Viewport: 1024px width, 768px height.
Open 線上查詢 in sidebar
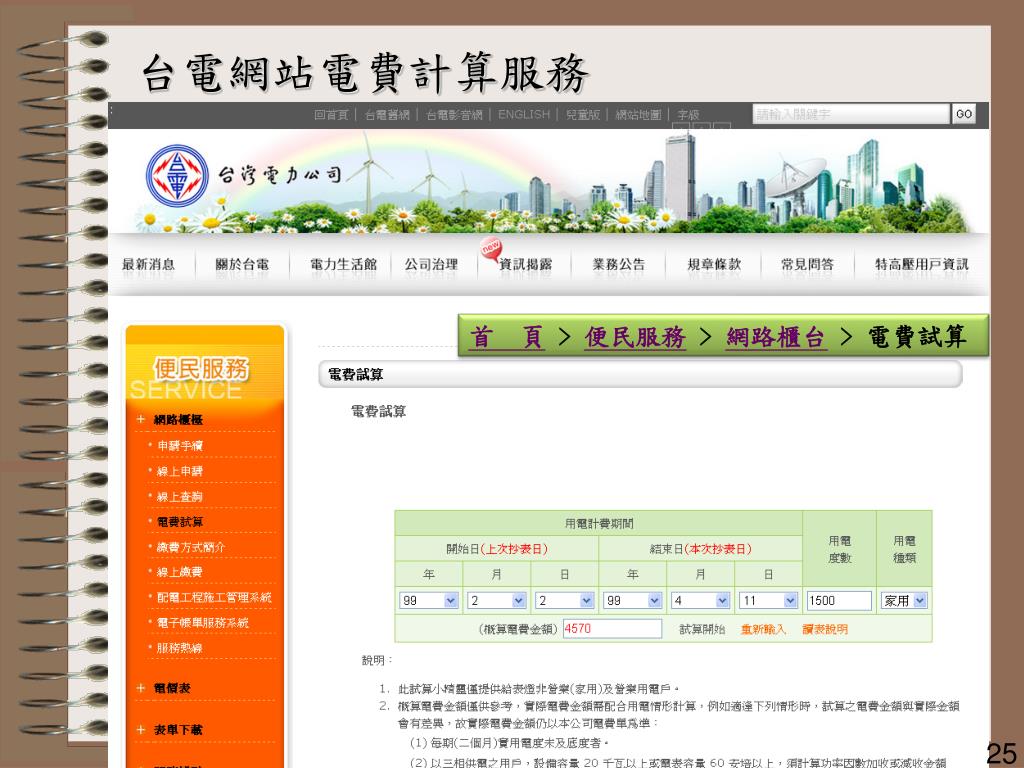click(180, 497)
